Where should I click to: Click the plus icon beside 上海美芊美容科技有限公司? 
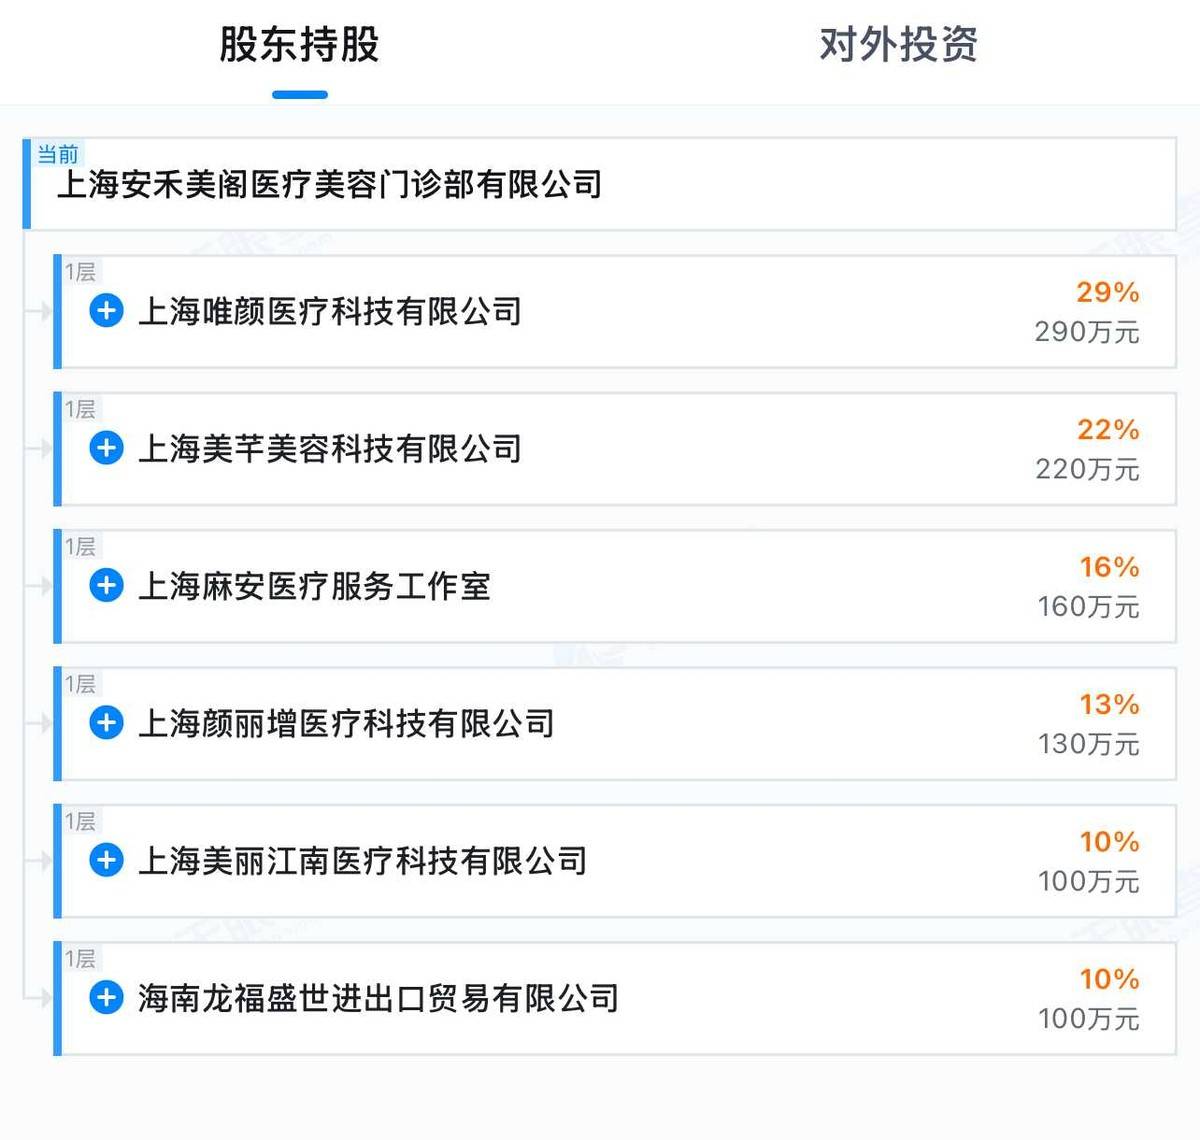point(105,449)
